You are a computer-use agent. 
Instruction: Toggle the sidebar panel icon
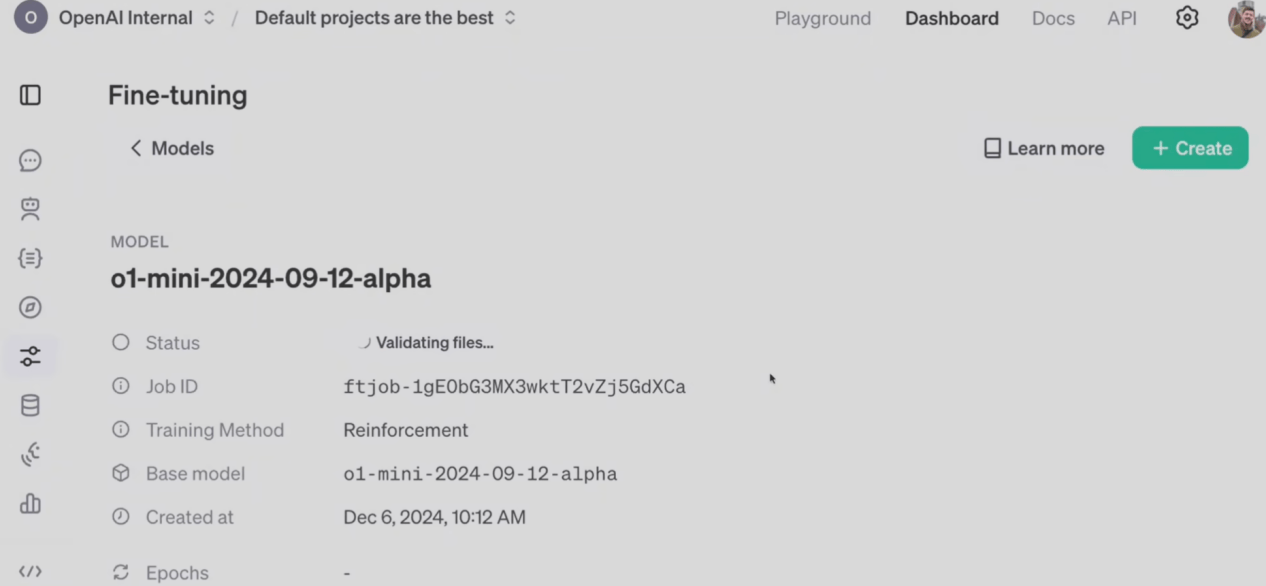point(30,95)
